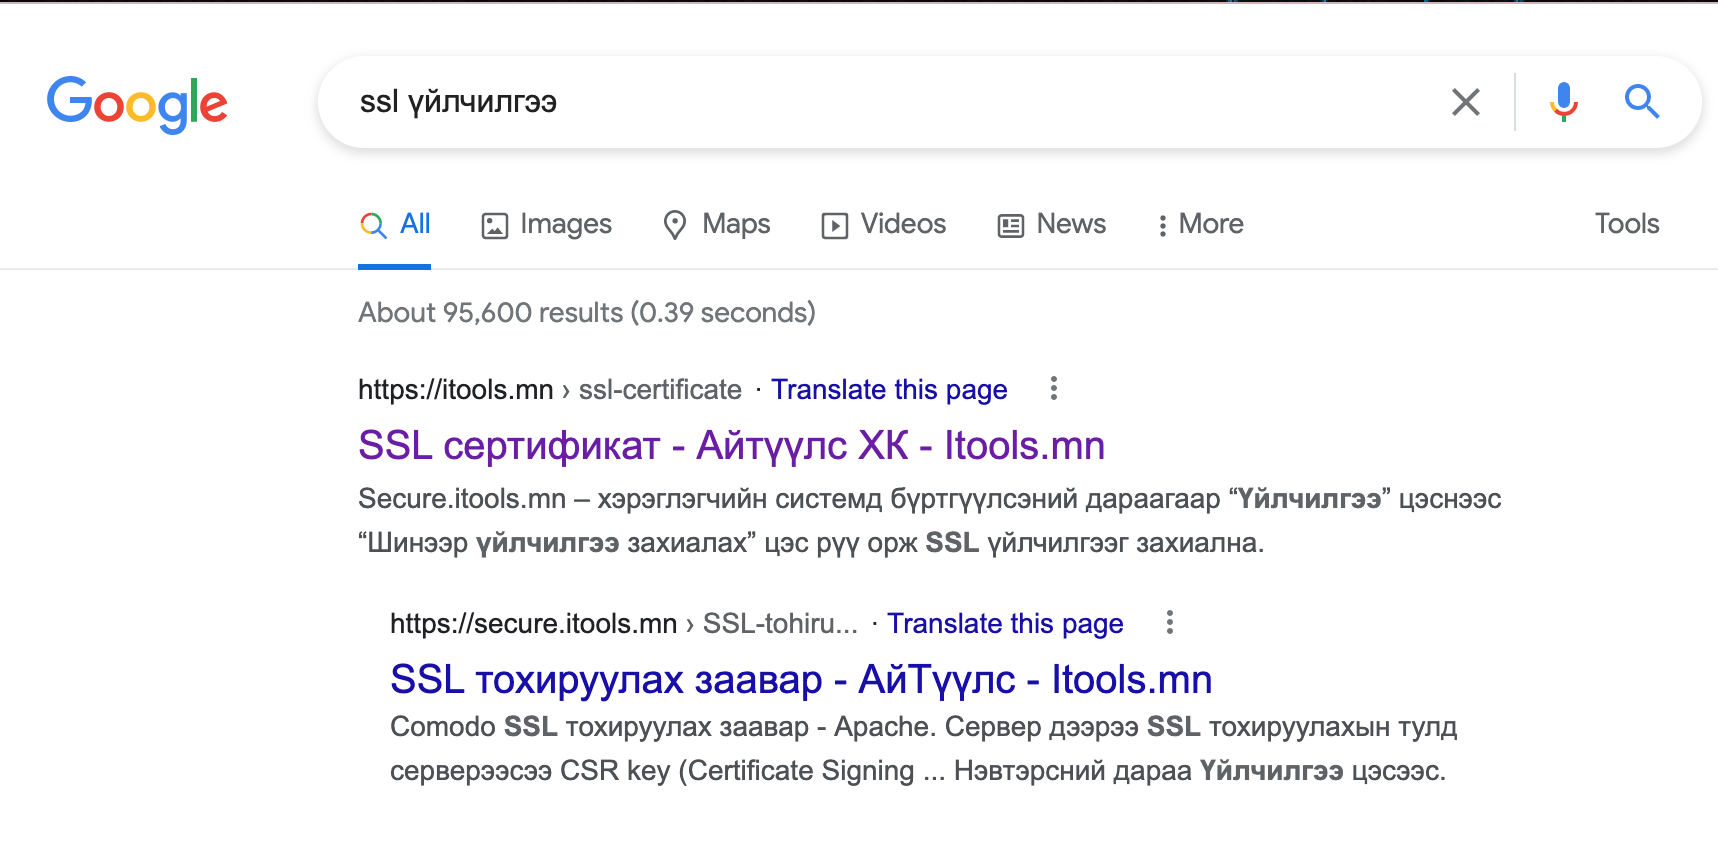Screen dimensions: 1718x848
Task: Translate the itools.mn ssl-certificate page
Action: click(x=889, y=389)
